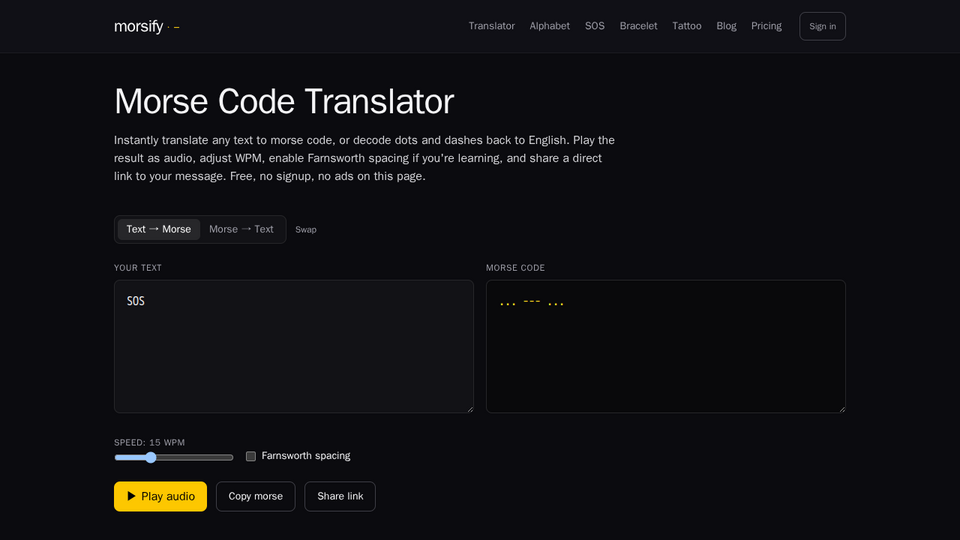The height and width of the screenshot is (540, 960).
Task: Switch to Morse → Text mode tab
Action: point(241,229)
